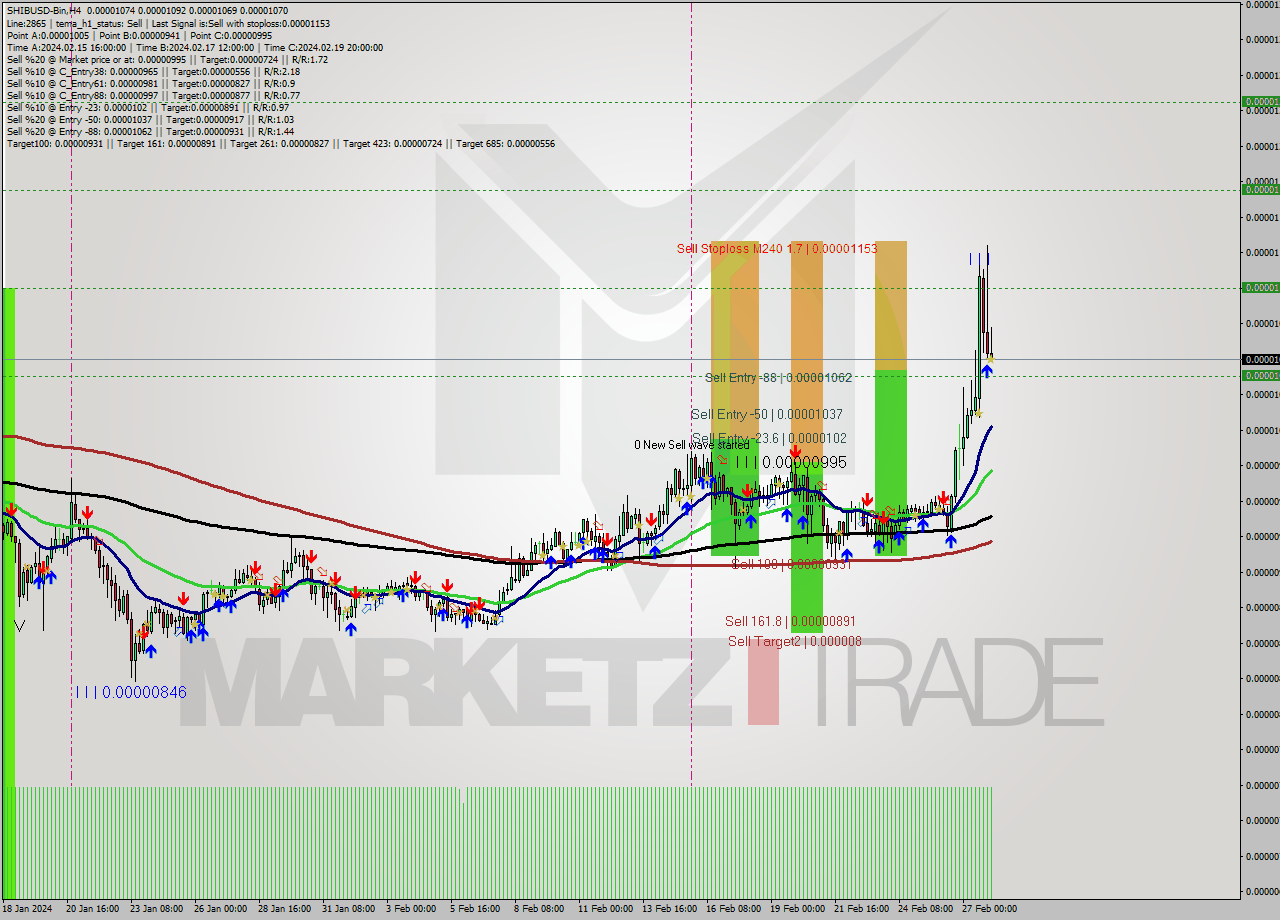Click the 'Sell 161.8 | 0.00000891' label

tap(790, 621)
